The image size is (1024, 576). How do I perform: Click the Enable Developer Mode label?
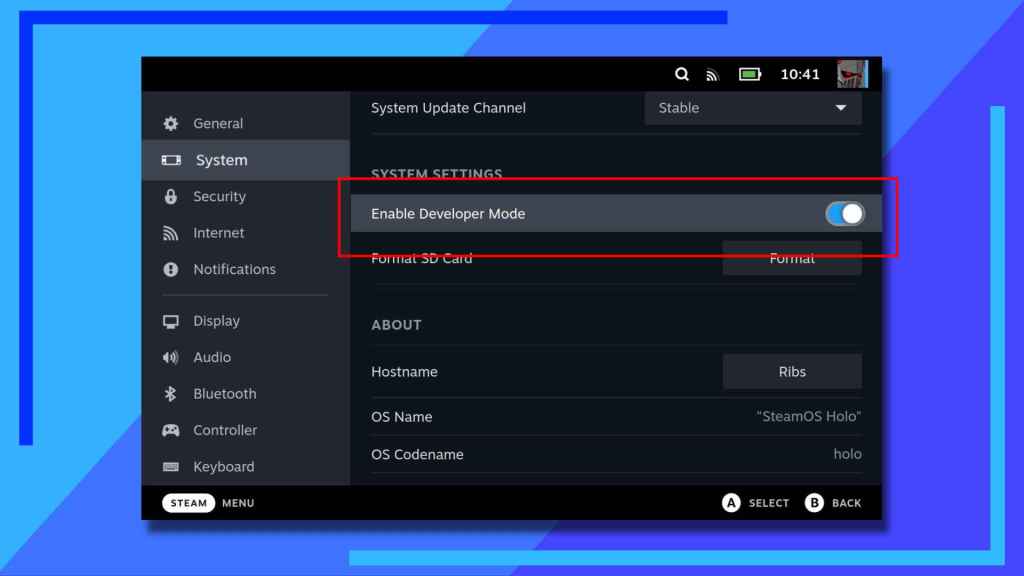pos(448,214)
